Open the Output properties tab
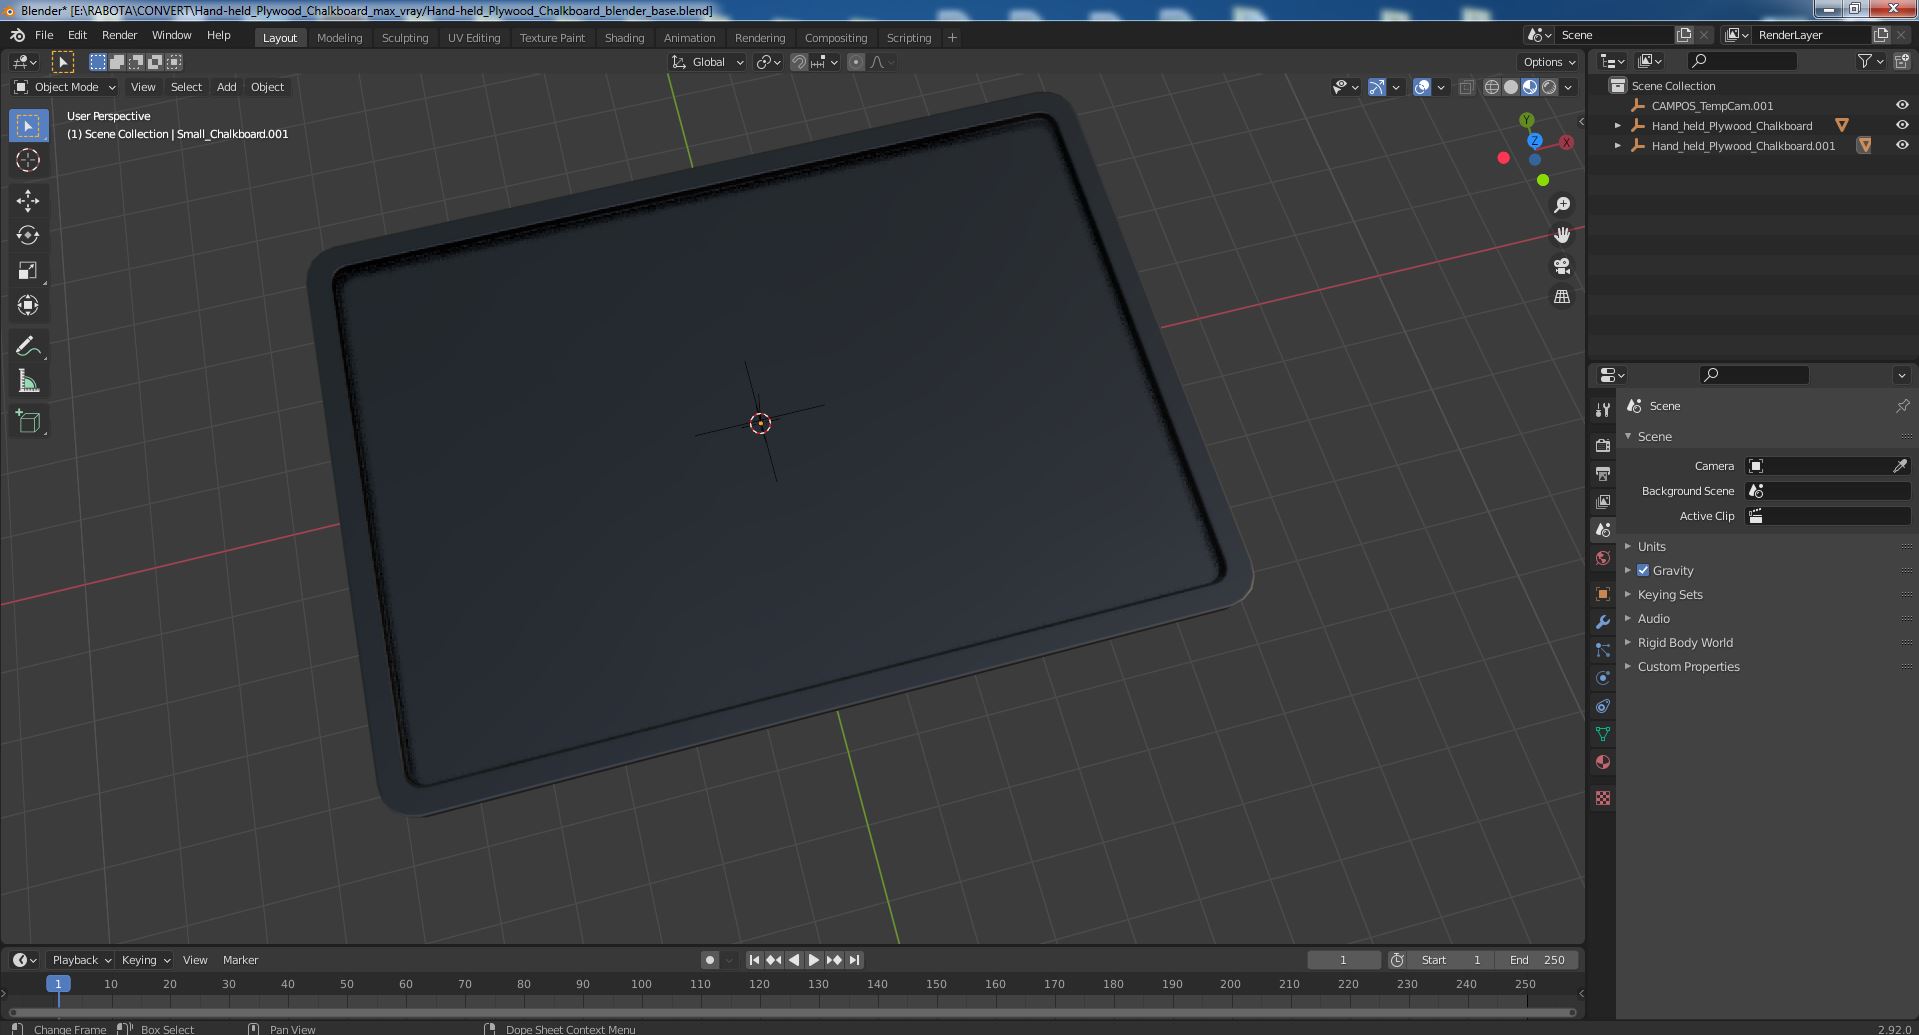This screenshot has height=1035, width=1919. [x=1603, y=473]
